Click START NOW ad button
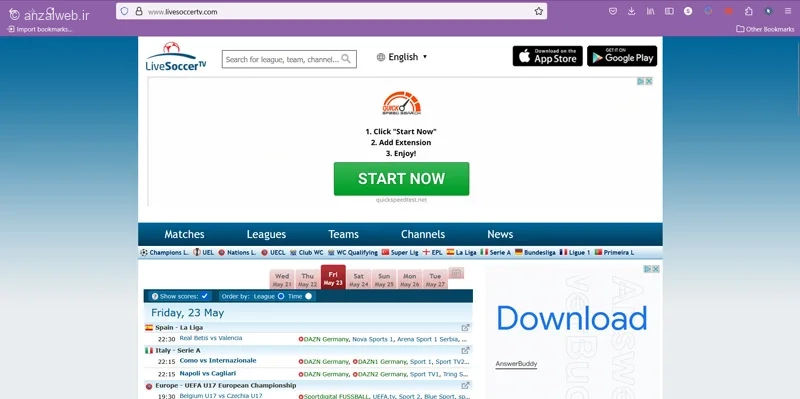The width and height of the screenshot is (800, 399). 402,179
